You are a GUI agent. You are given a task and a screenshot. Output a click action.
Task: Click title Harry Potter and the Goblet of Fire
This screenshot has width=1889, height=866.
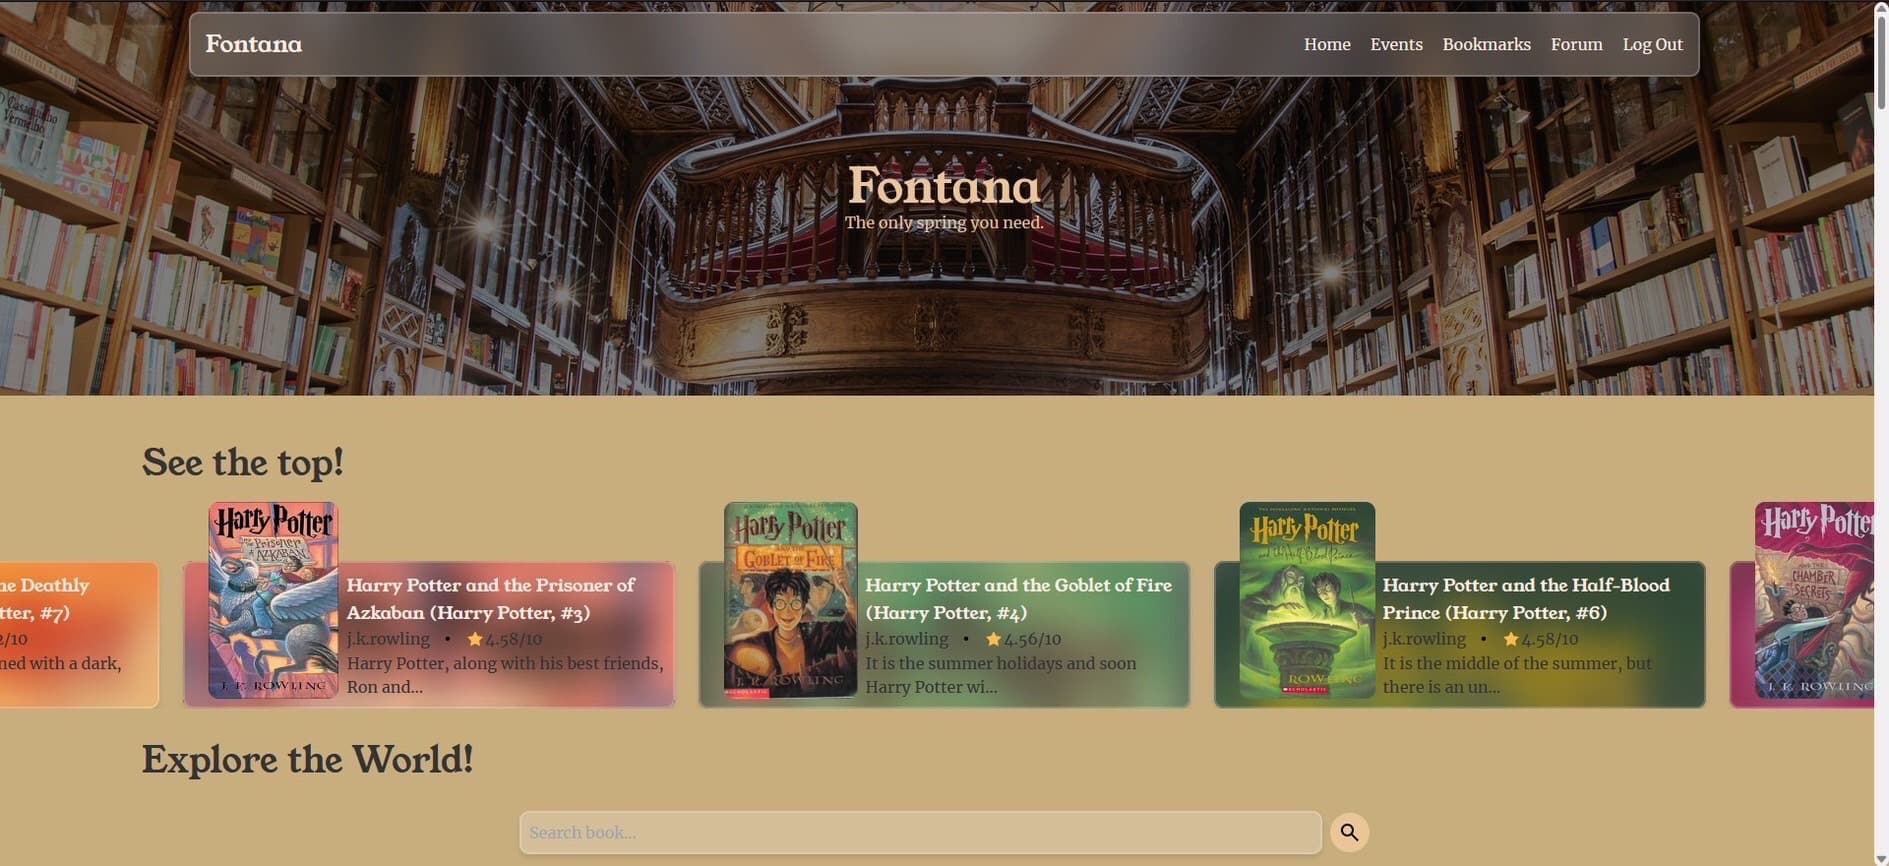tap(1018, 598)
